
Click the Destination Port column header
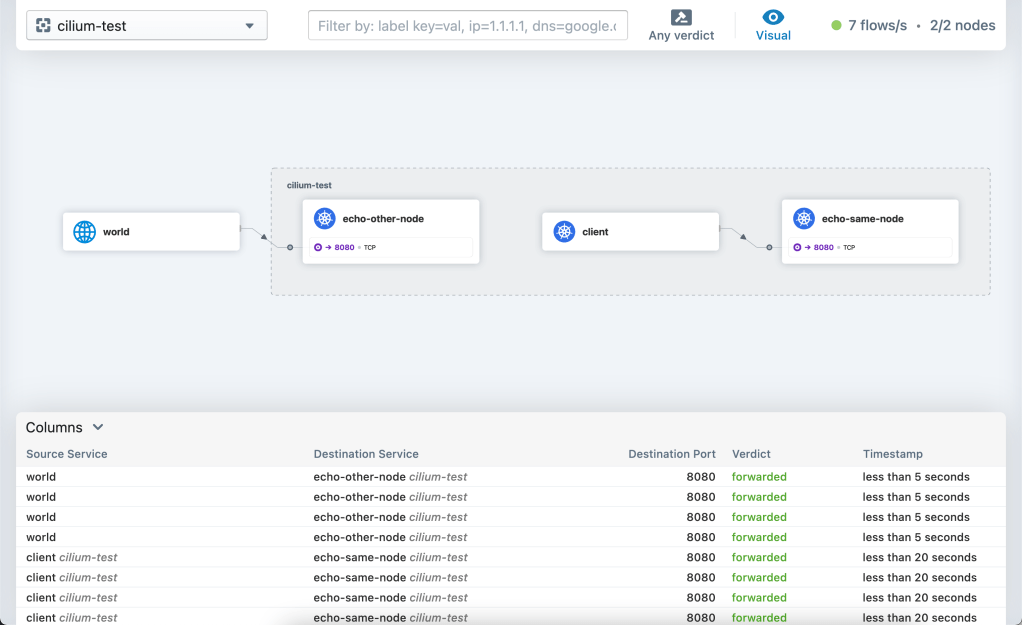coord(671,454)
